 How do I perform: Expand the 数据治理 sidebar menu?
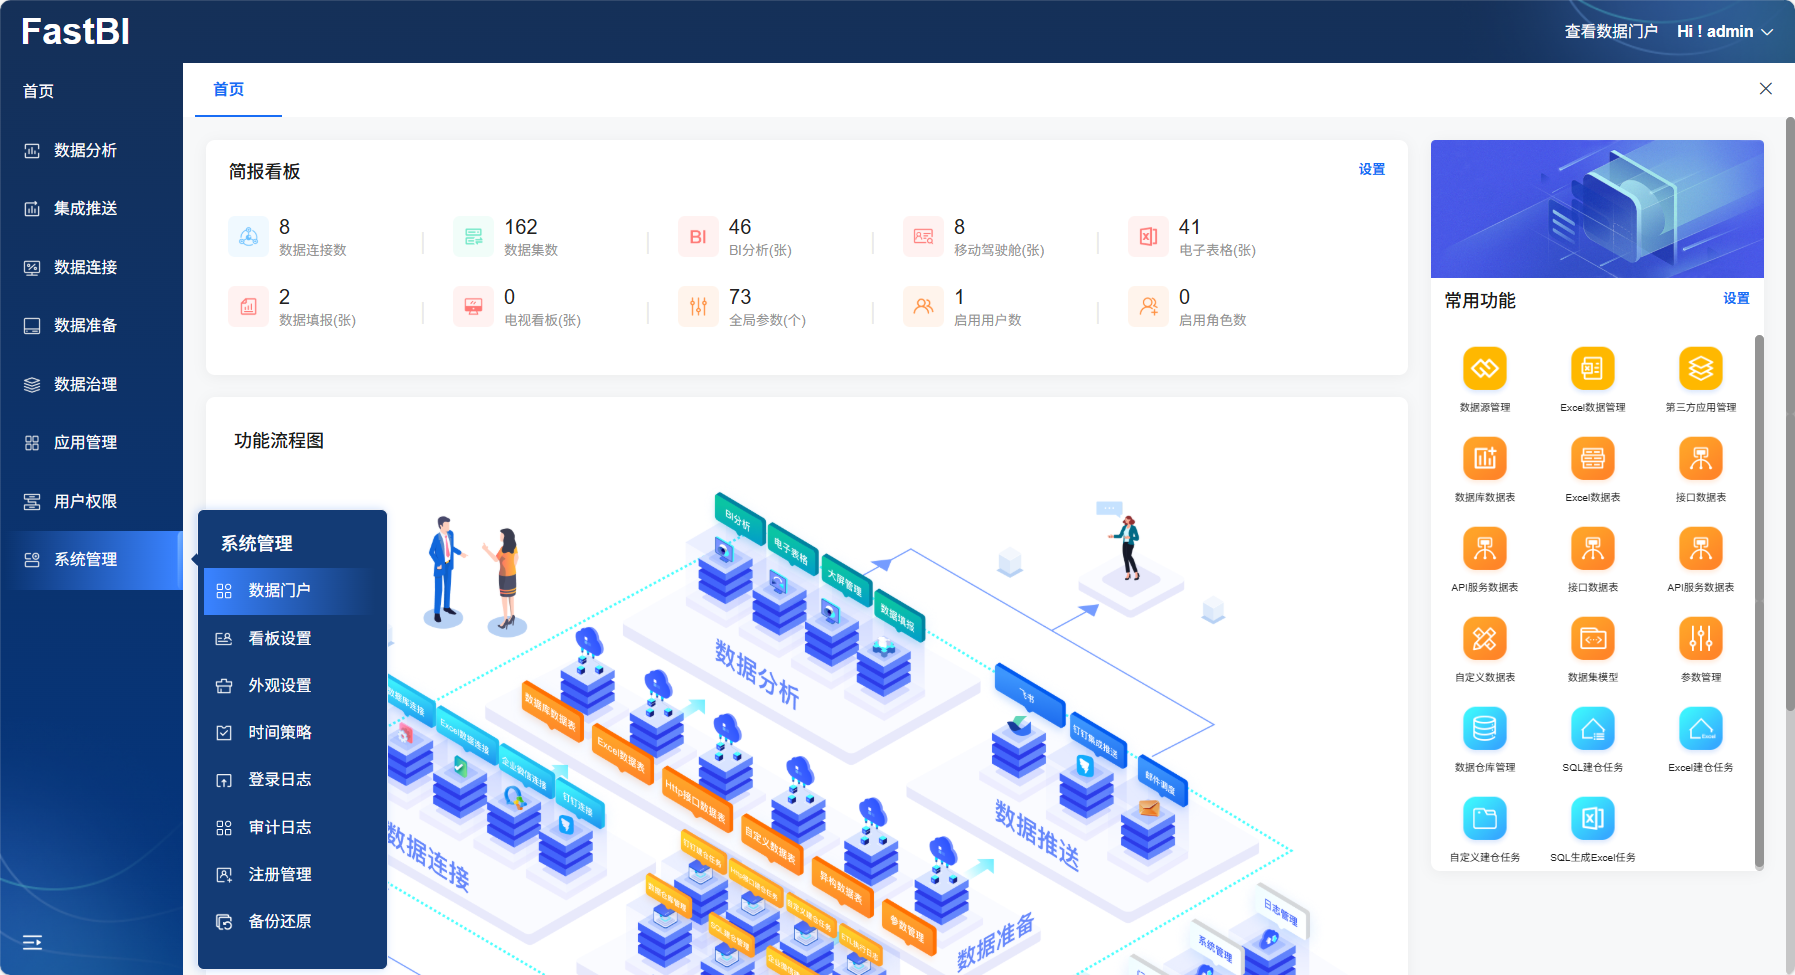coord(86,384)
